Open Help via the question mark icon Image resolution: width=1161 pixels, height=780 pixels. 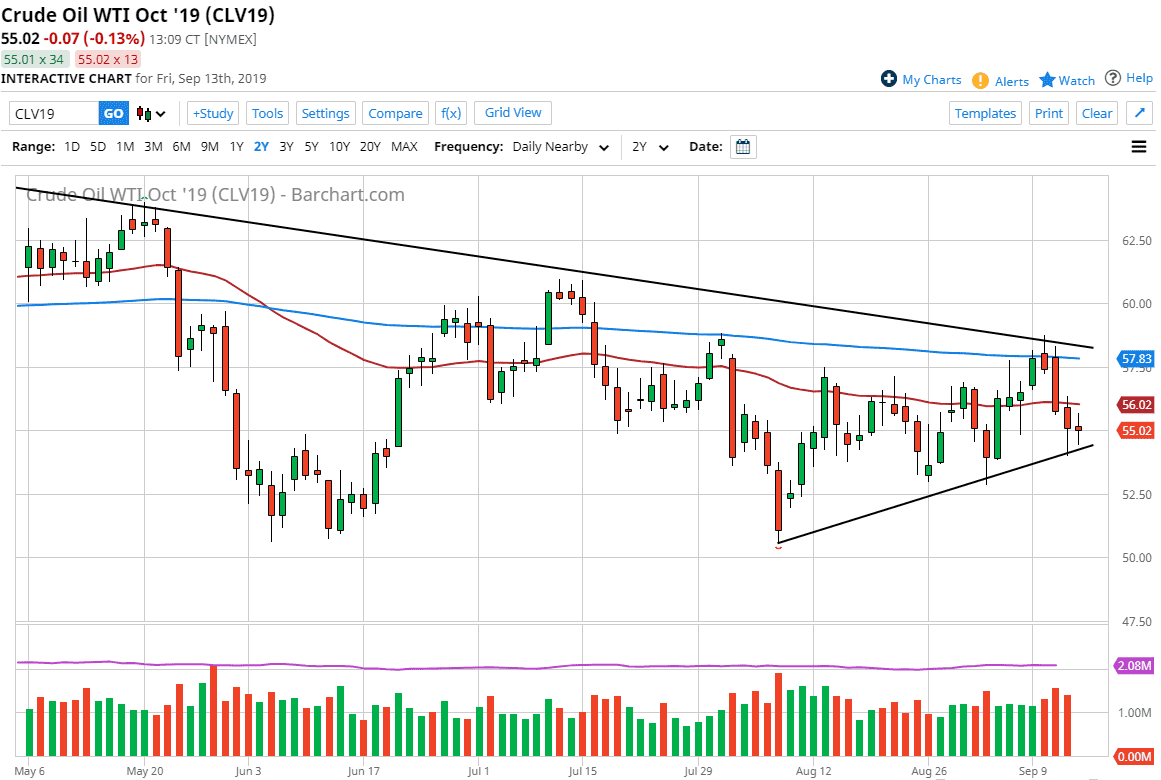coord(1113,78)
